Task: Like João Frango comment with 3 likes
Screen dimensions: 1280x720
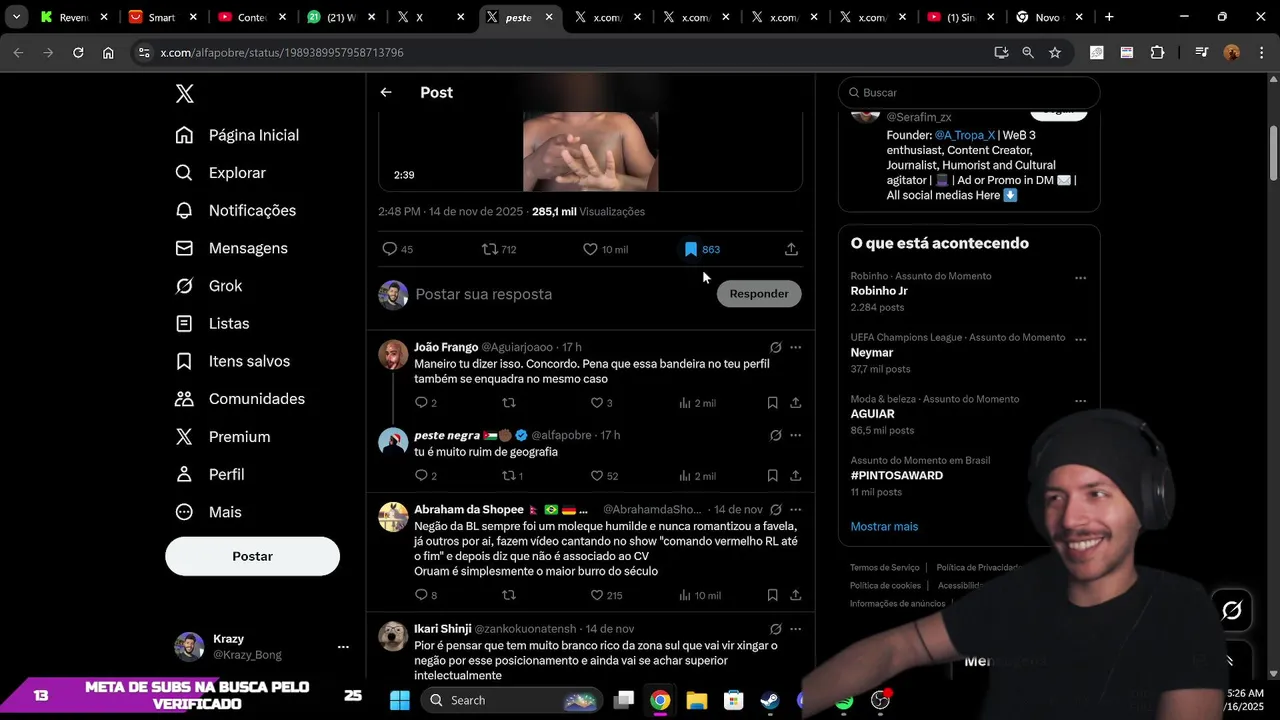Action: pos(601,403)
